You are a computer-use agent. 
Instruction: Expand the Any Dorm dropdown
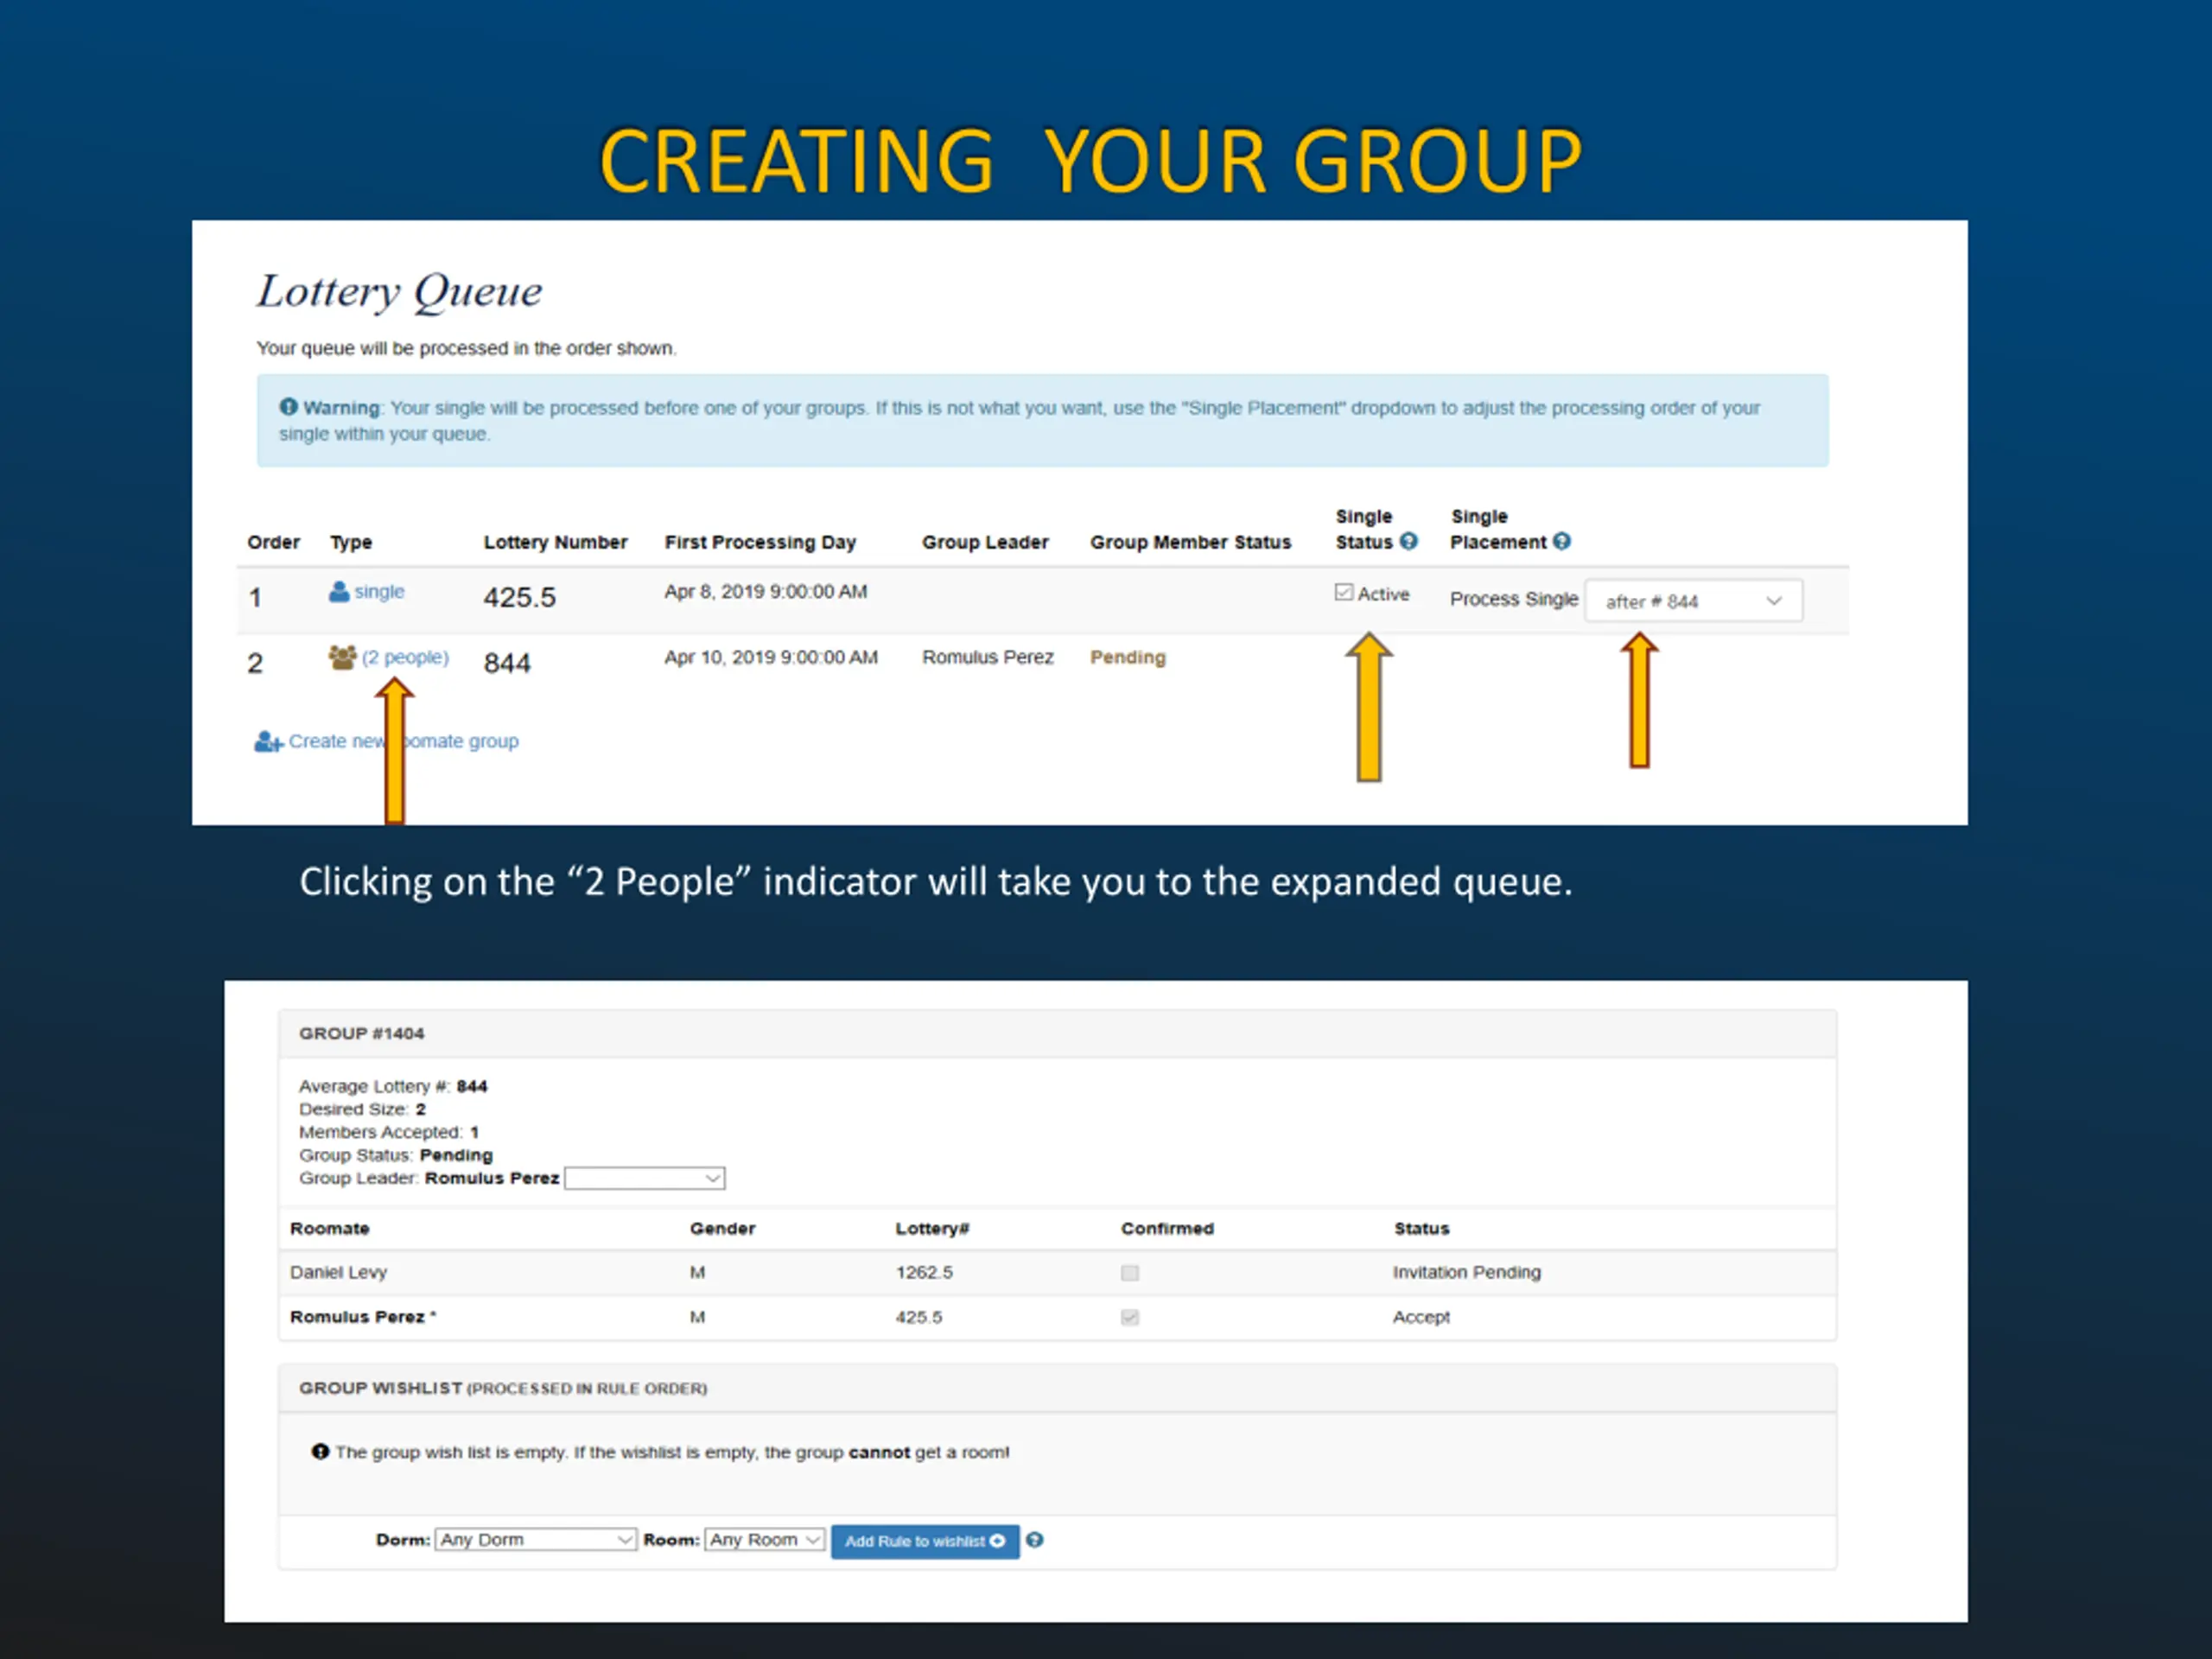coord(535,1539)
